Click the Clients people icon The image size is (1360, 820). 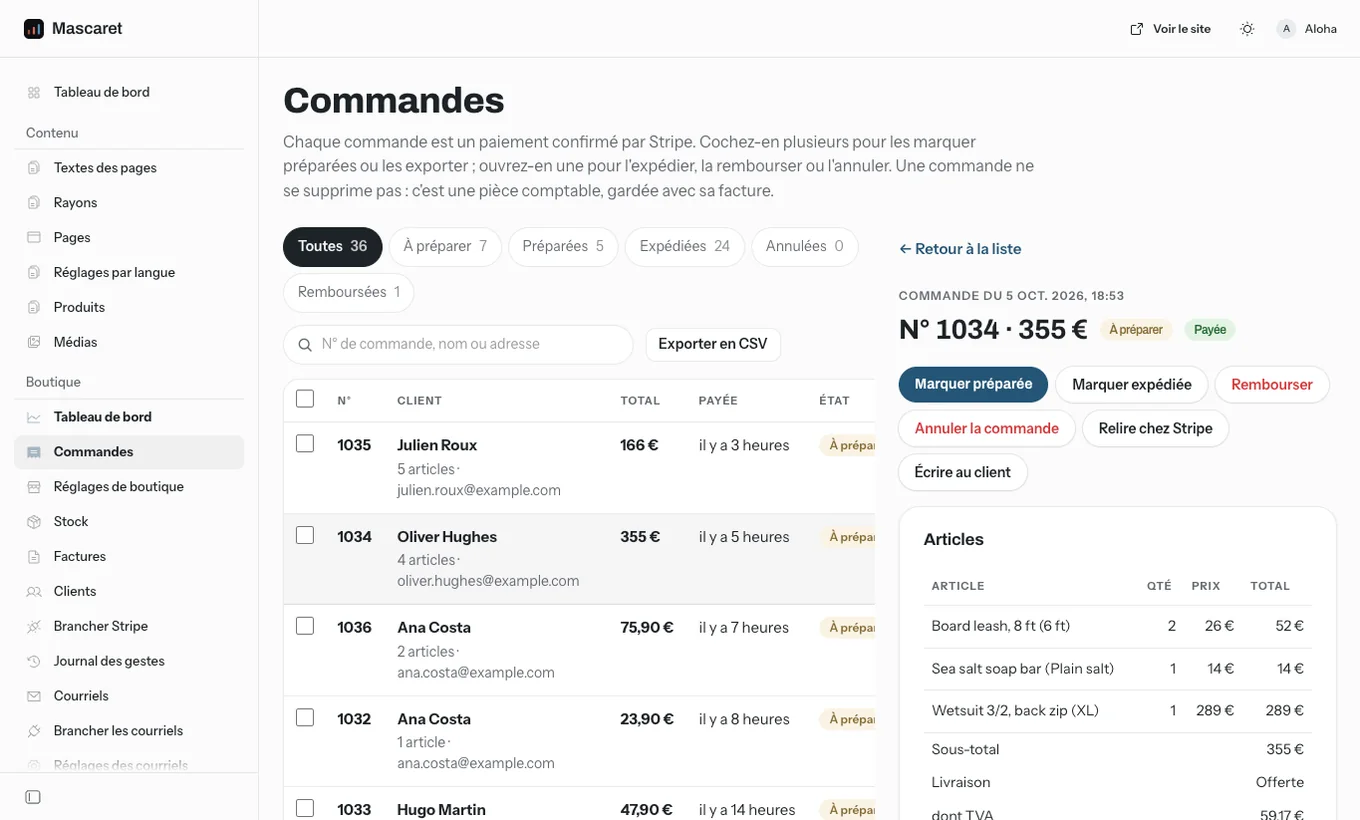[x=34, y=592]
